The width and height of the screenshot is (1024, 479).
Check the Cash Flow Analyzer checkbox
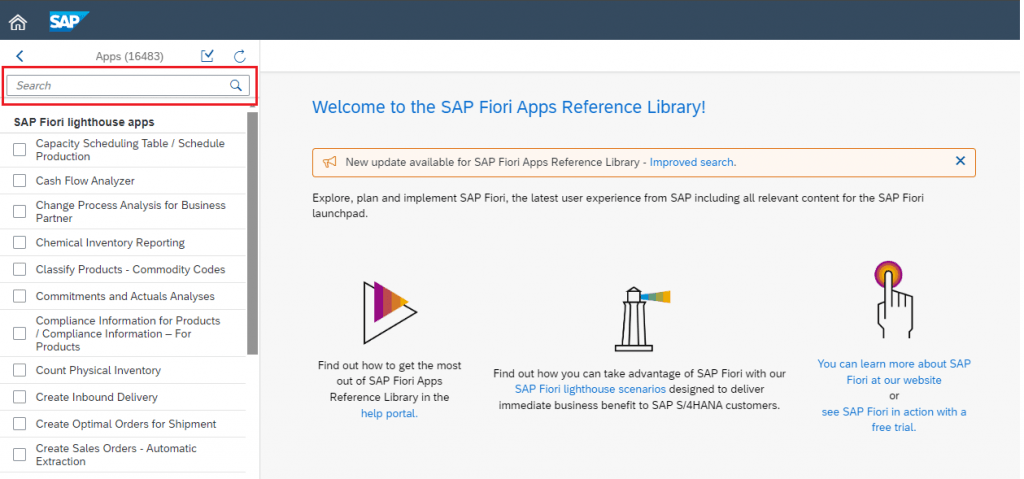pos(20,180)
